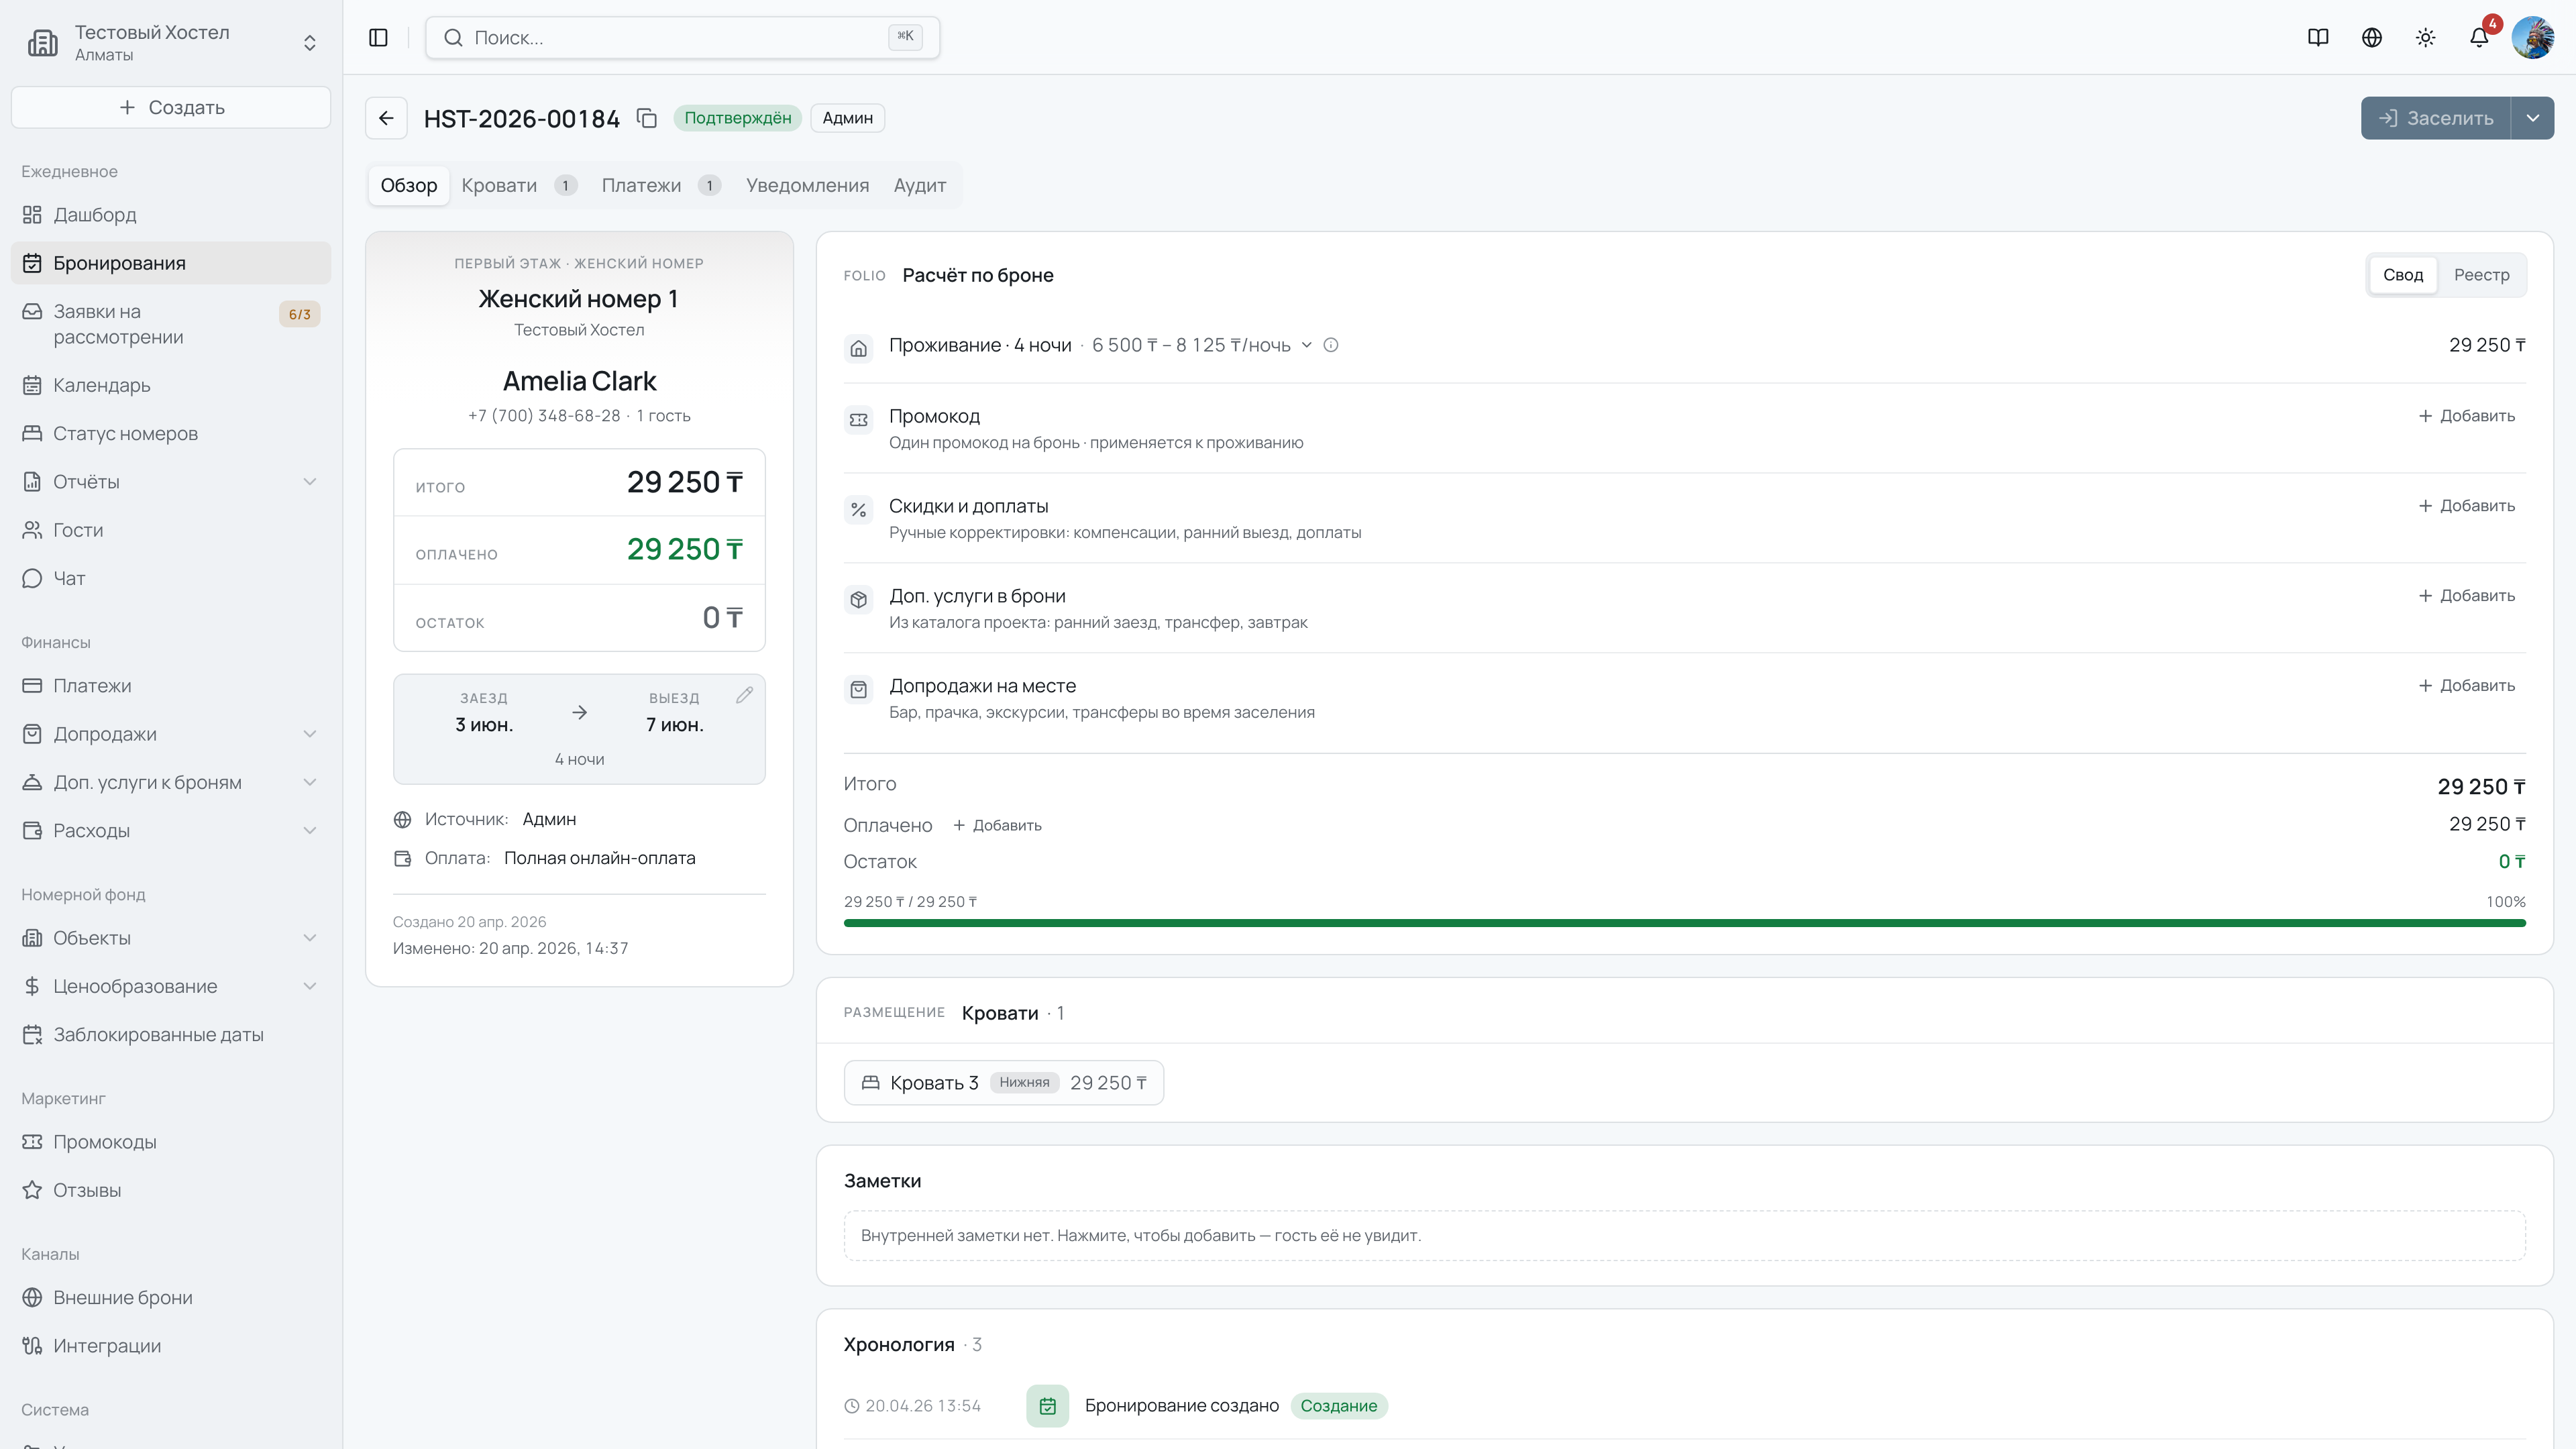The height and width of the screenshot is (1449, 2576).
Task: Open the language globe icon
Action: (x=2372, y=37)
